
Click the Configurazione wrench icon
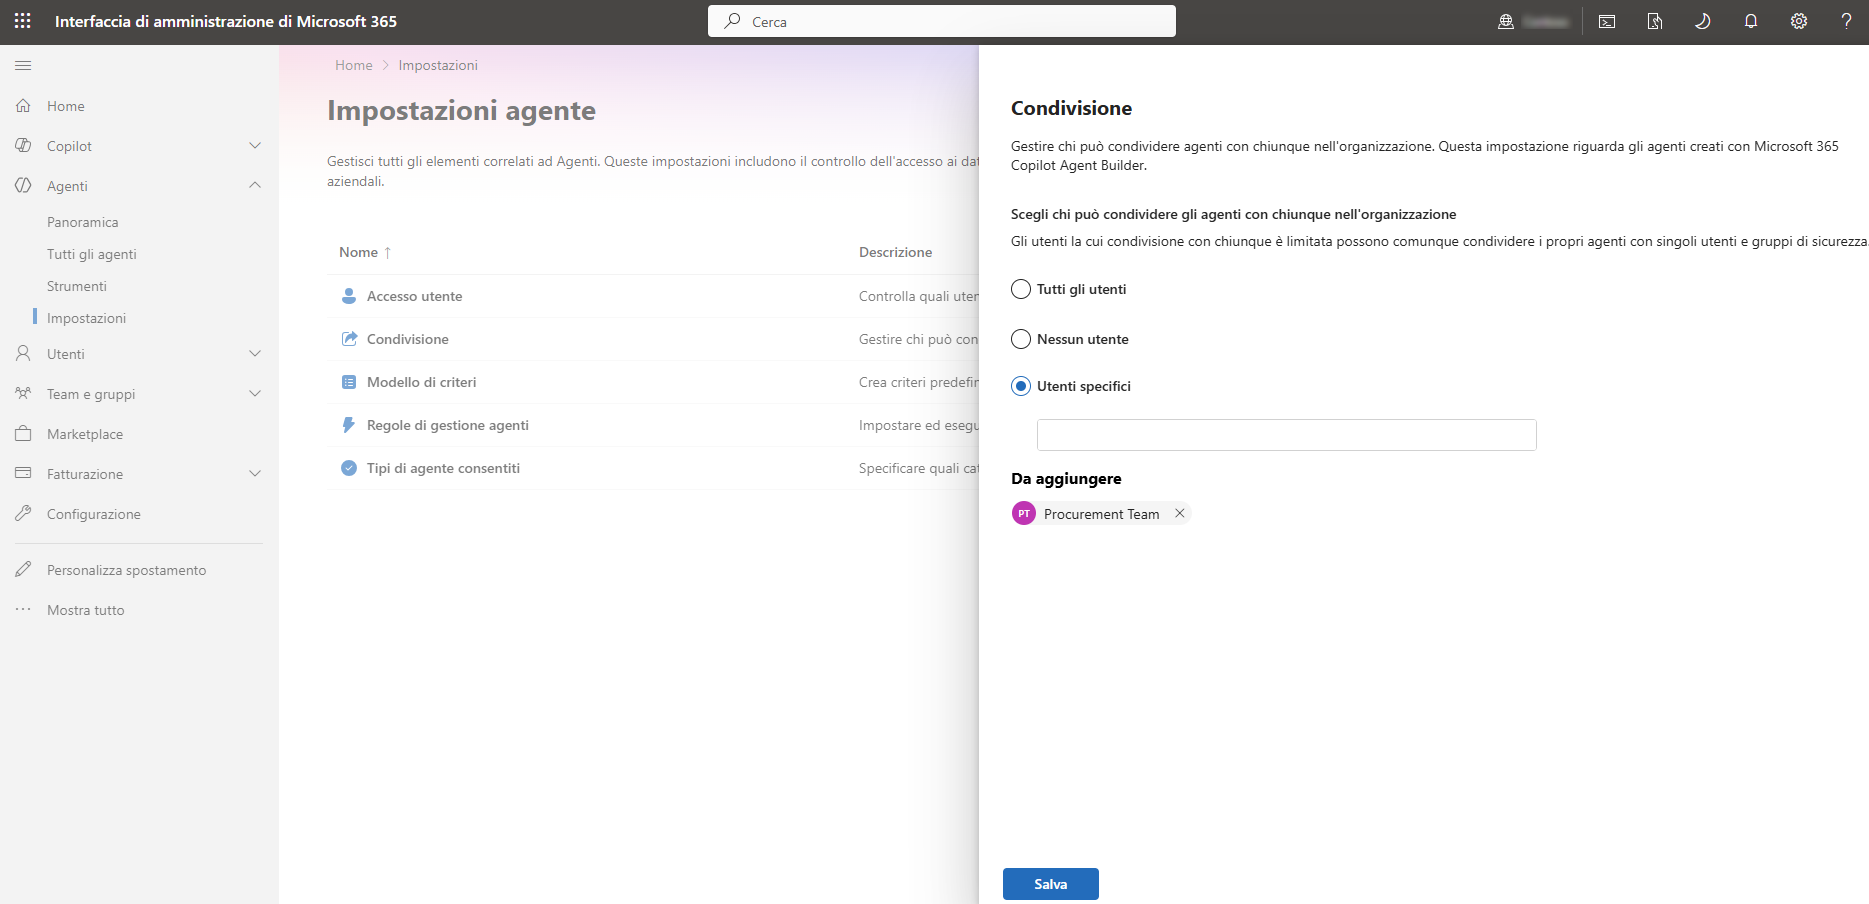click(x=23, y=513)
